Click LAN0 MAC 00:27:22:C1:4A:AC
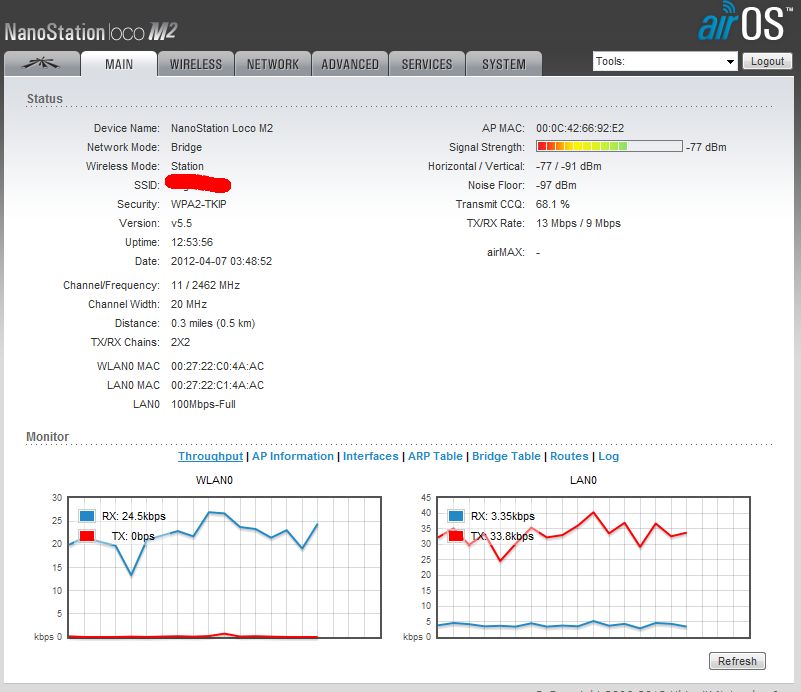Image resolution: width=801 pixels, height=692 pixels. [x=218, y=385]
